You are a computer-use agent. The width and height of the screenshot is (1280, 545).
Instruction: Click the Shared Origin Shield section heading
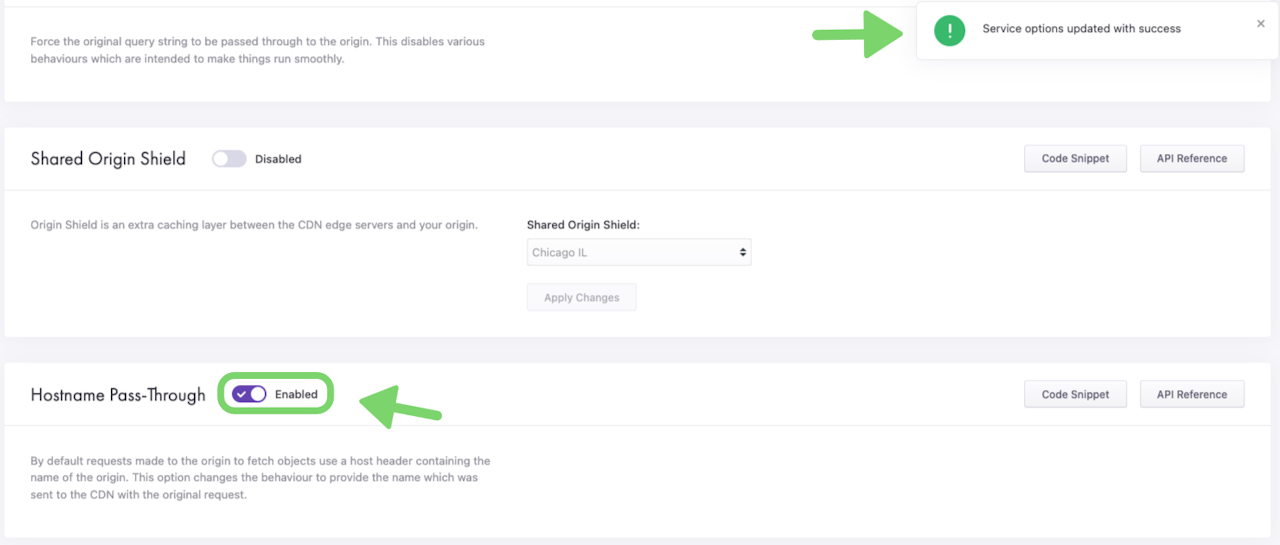tap(108, 159)
